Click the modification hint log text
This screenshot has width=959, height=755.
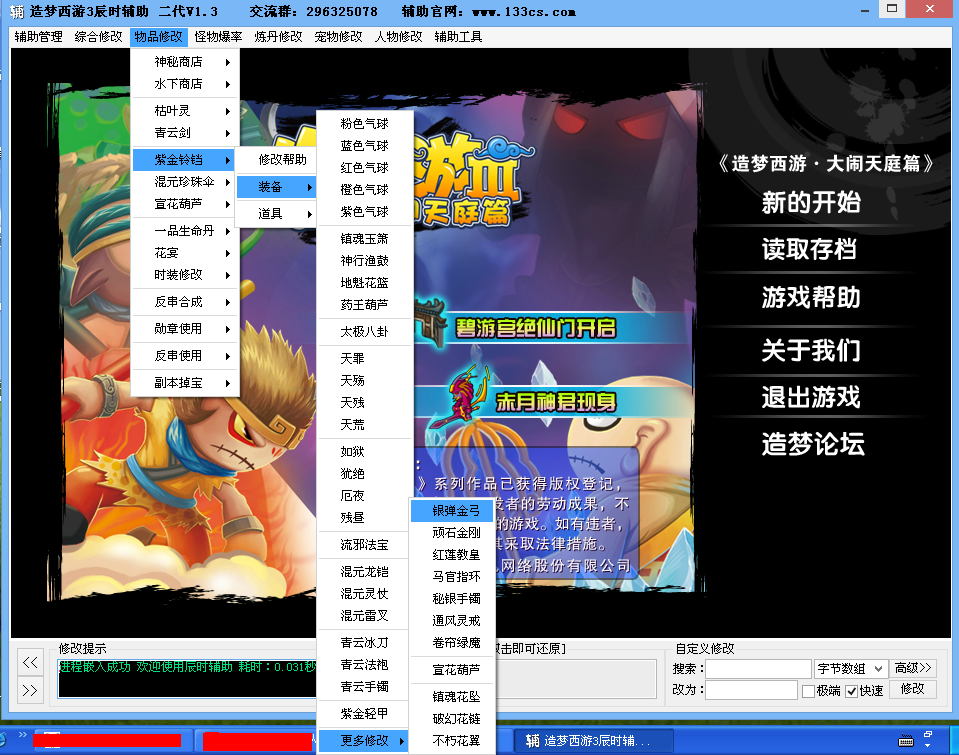tap(187, 666)
